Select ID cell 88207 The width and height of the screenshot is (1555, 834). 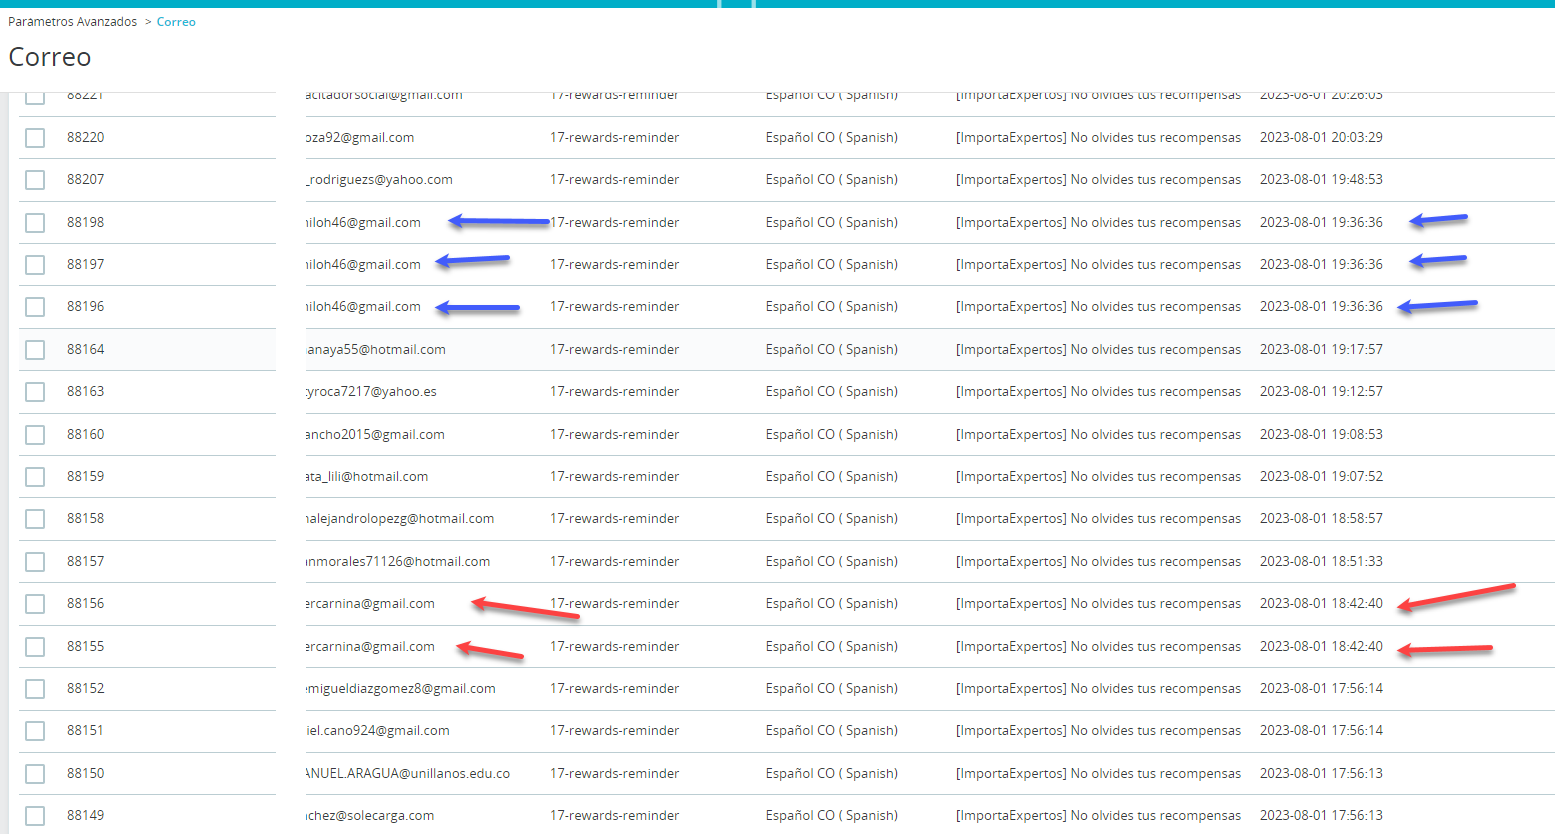[x=86, y=179]
